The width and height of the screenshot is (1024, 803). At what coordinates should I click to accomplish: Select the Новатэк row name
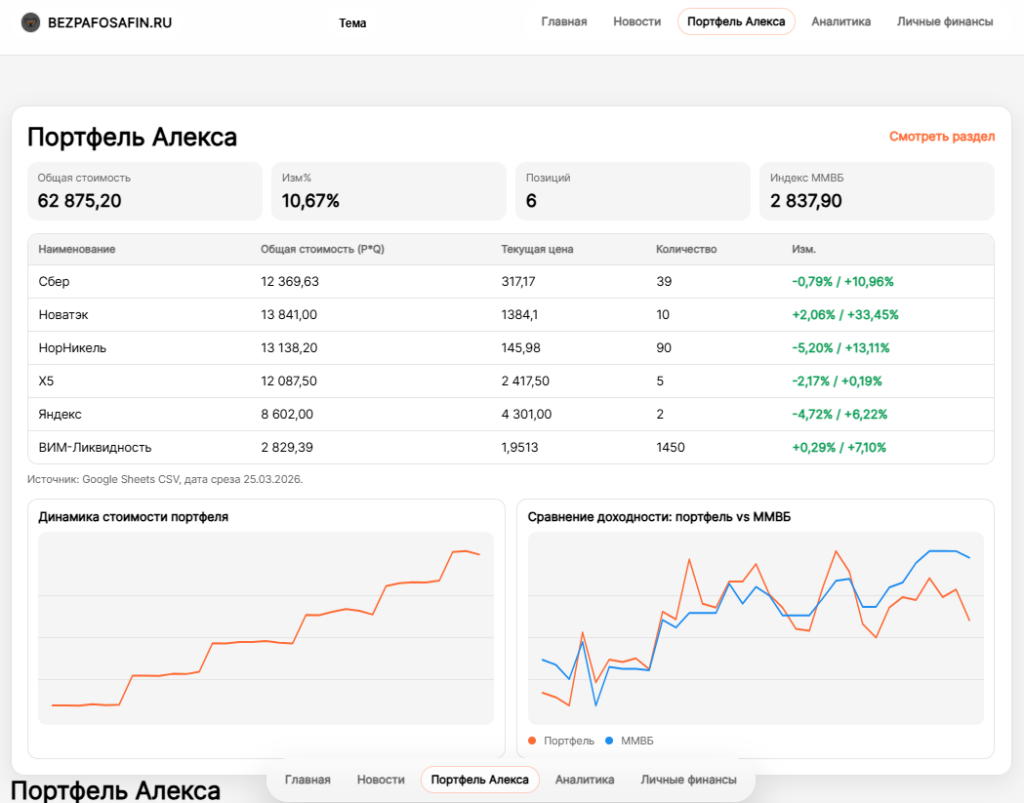pyautogui.click(x=63, y=315)
